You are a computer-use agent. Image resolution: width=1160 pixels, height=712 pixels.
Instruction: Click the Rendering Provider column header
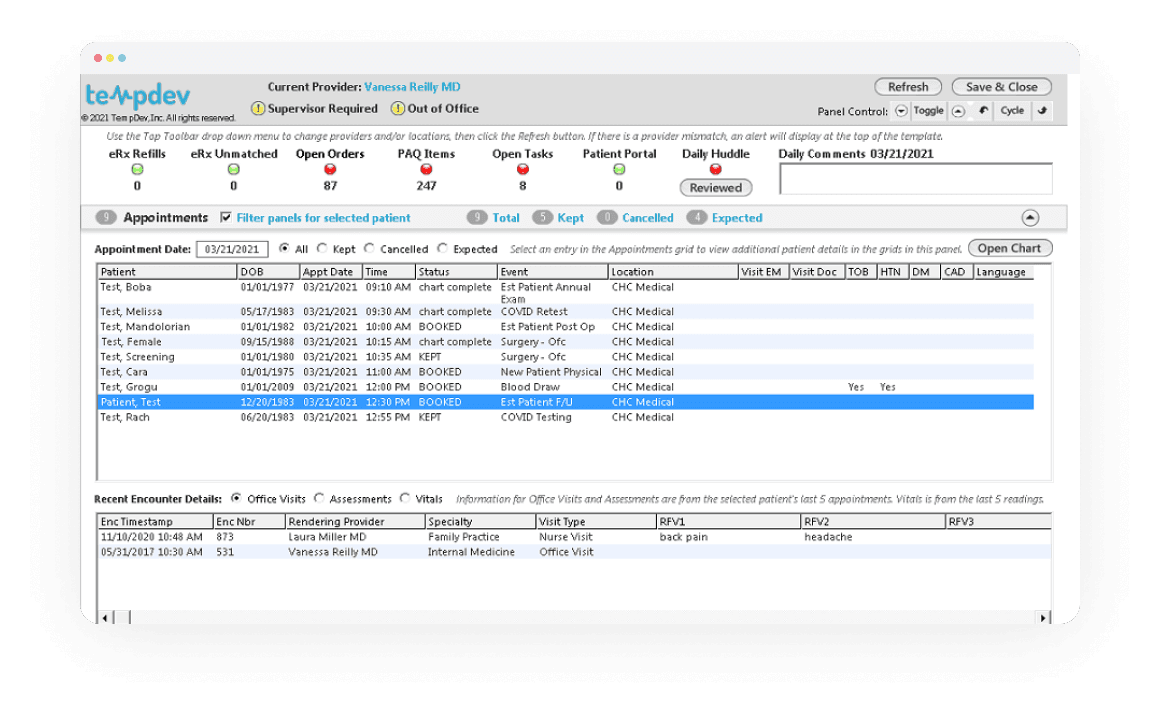pyautogui.click(x=354, y=522)
